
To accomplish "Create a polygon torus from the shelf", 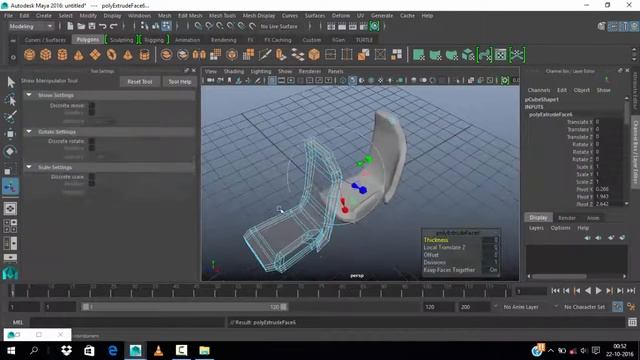I will (111, 55).
